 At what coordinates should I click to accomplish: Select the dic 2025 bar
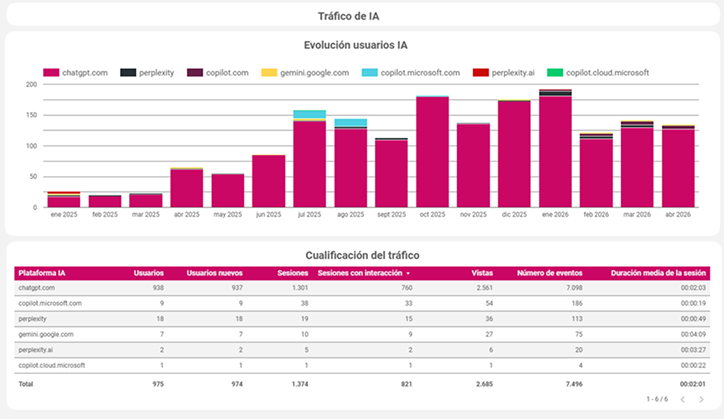pos(514,153)
